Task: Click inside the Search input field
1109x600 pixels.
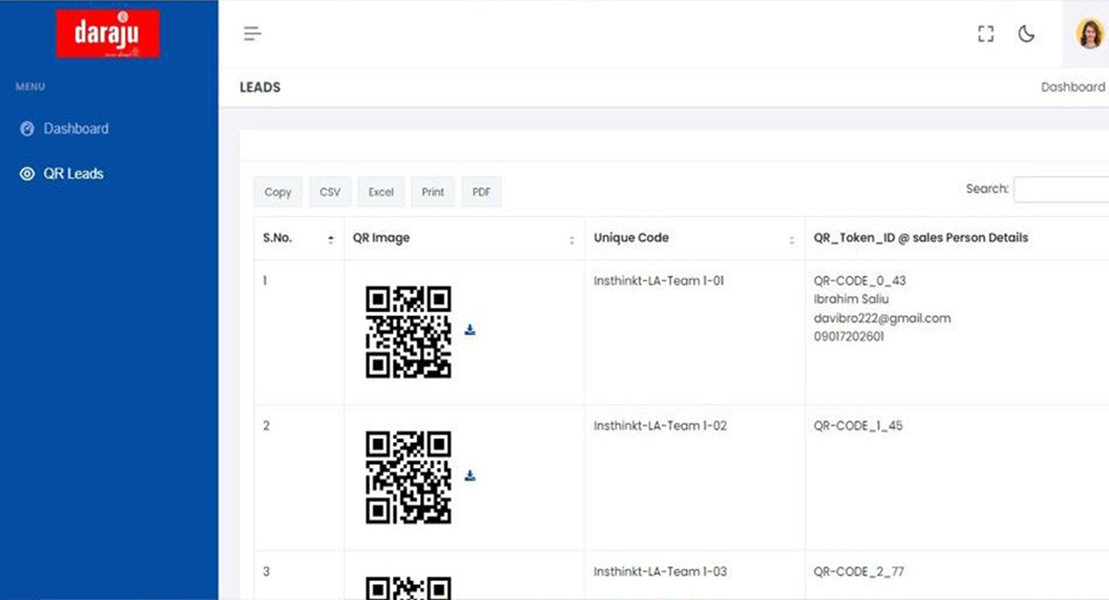Action: (1062, 189)
